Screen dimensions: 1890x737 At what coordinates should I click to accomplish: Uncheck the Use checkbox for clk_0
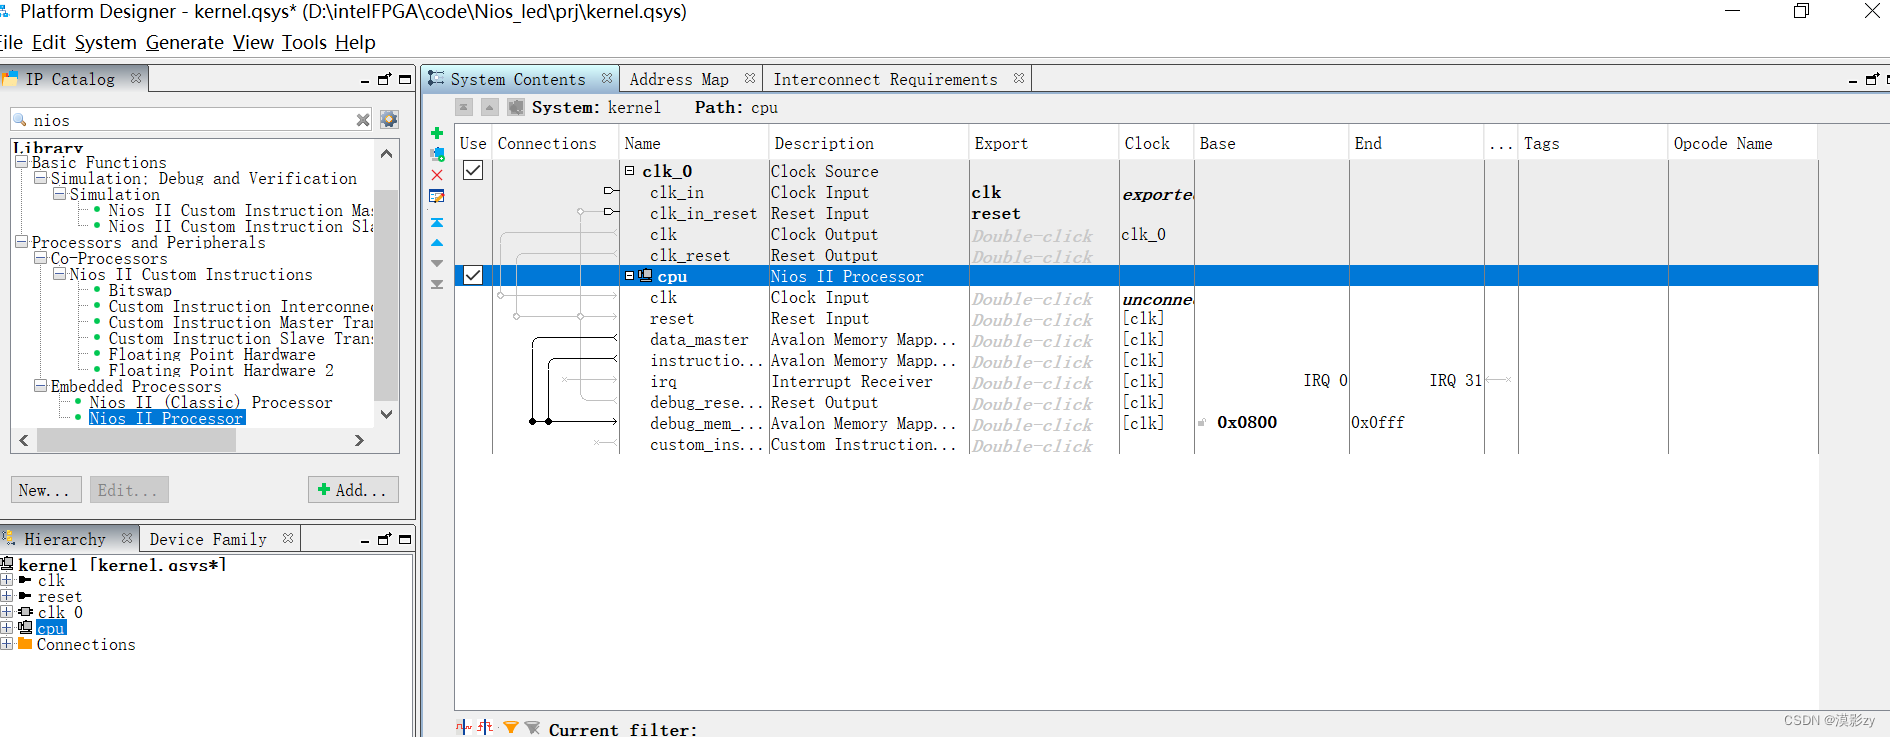[x=473, y=171]
